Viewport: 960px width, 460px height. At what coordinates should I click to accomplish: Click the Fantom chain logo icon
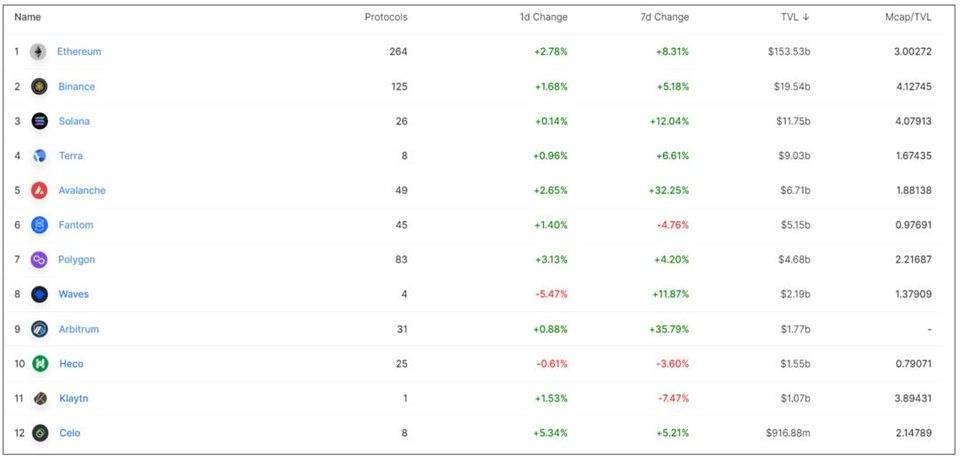[x=39, y=225]
